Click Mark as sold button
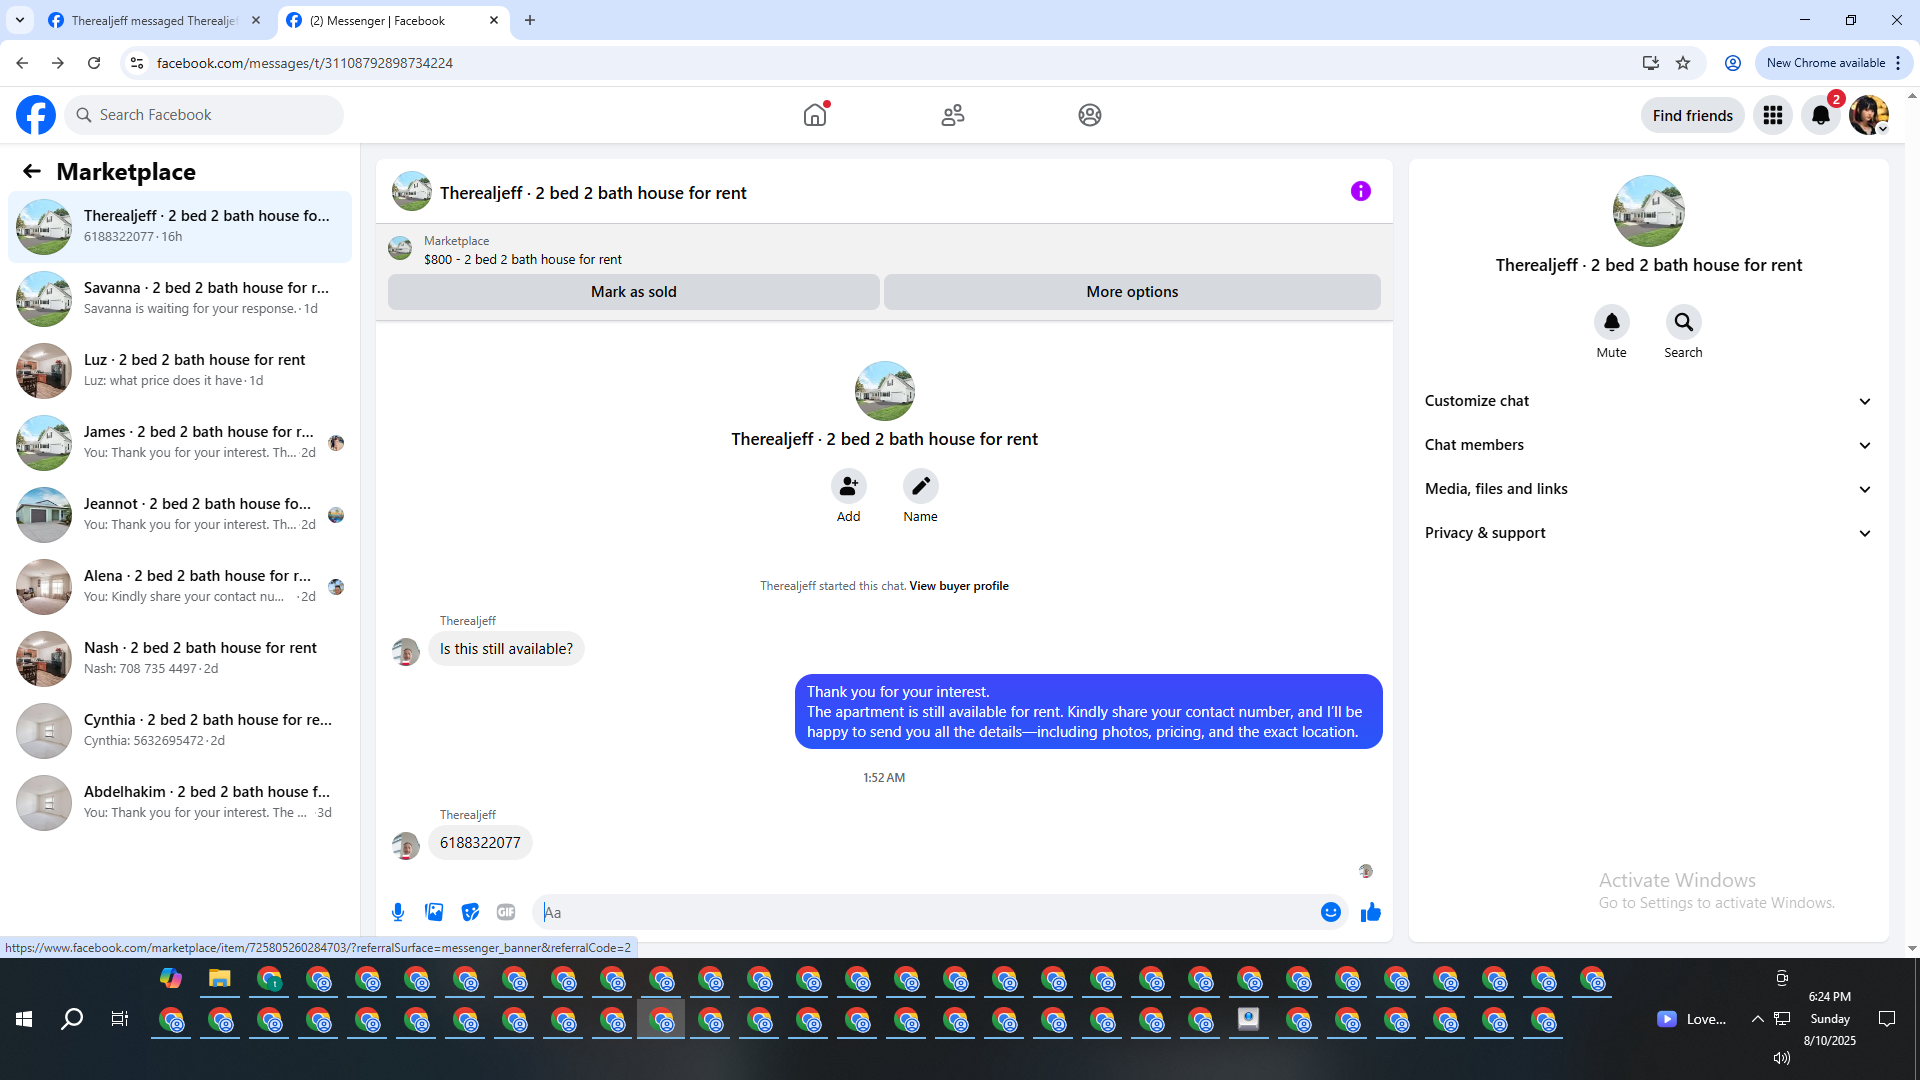The image size is (1920, 1080). (633, 292)
